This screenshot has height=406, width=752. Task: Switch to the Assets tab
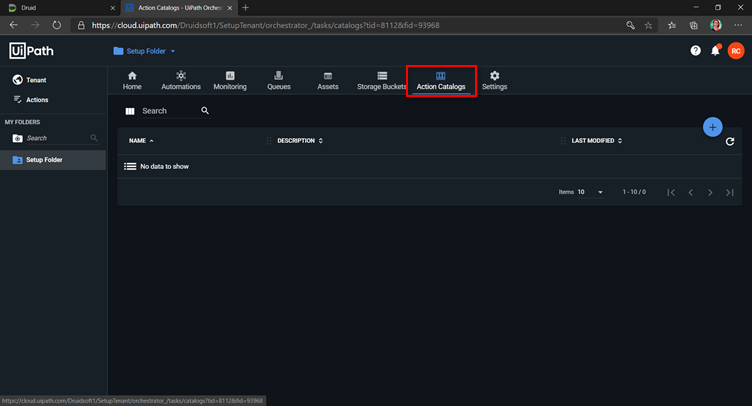pyautogui.click(x=328, y=81)
